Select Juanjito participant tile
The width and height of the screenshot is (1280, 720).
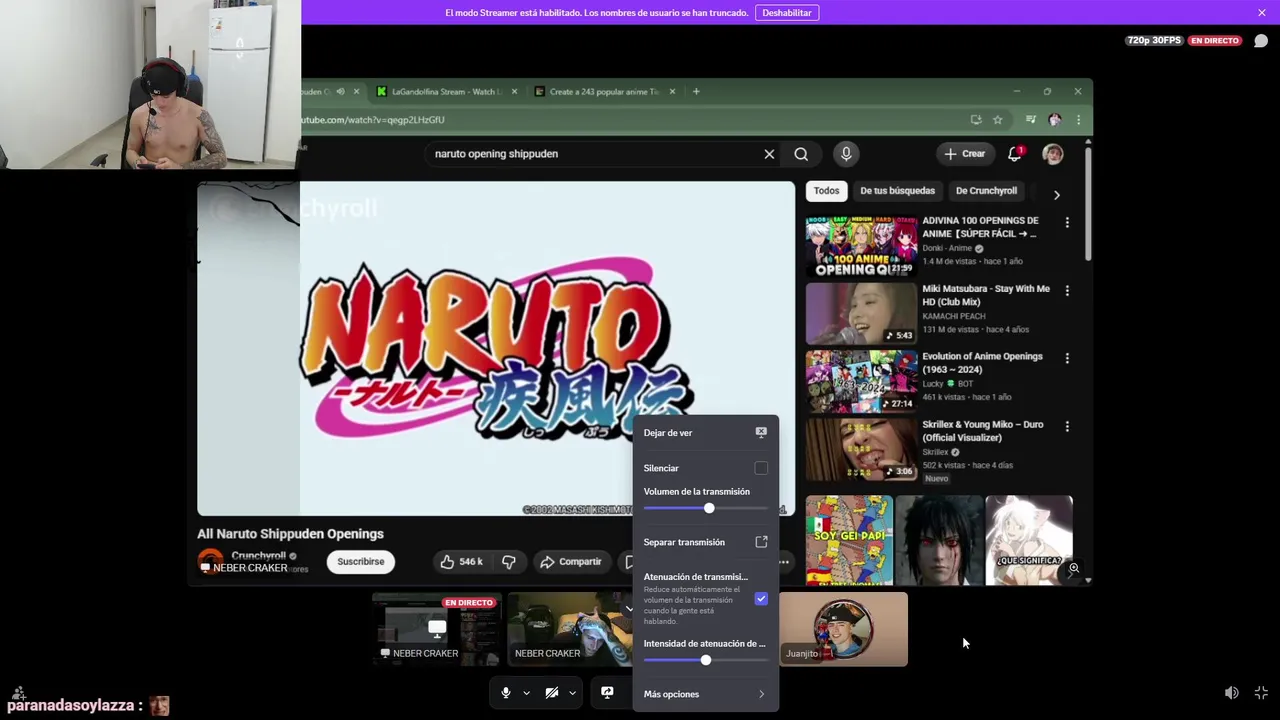click(843, 629)
